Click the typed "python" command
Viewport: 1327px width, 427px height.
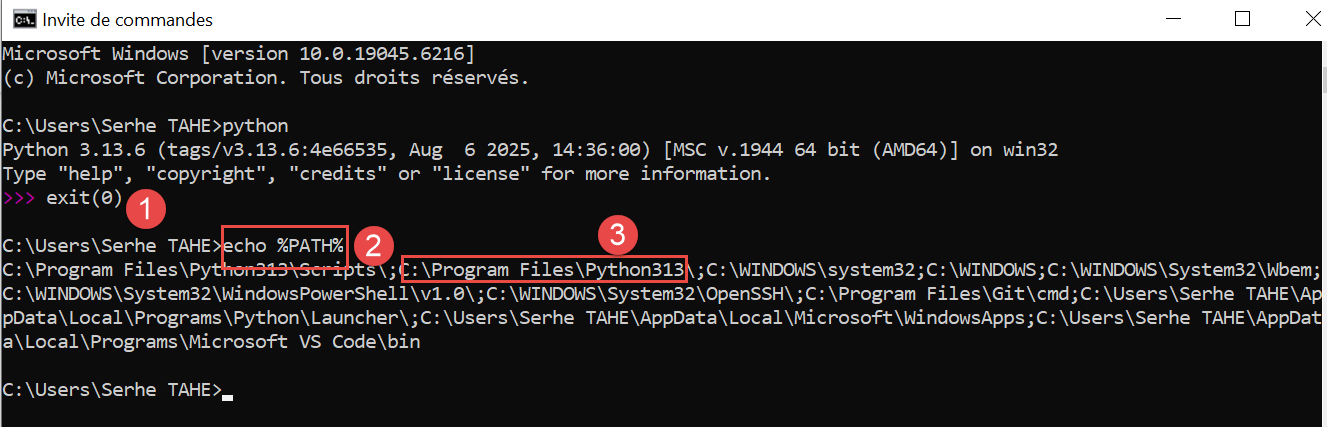coord(256,126)
